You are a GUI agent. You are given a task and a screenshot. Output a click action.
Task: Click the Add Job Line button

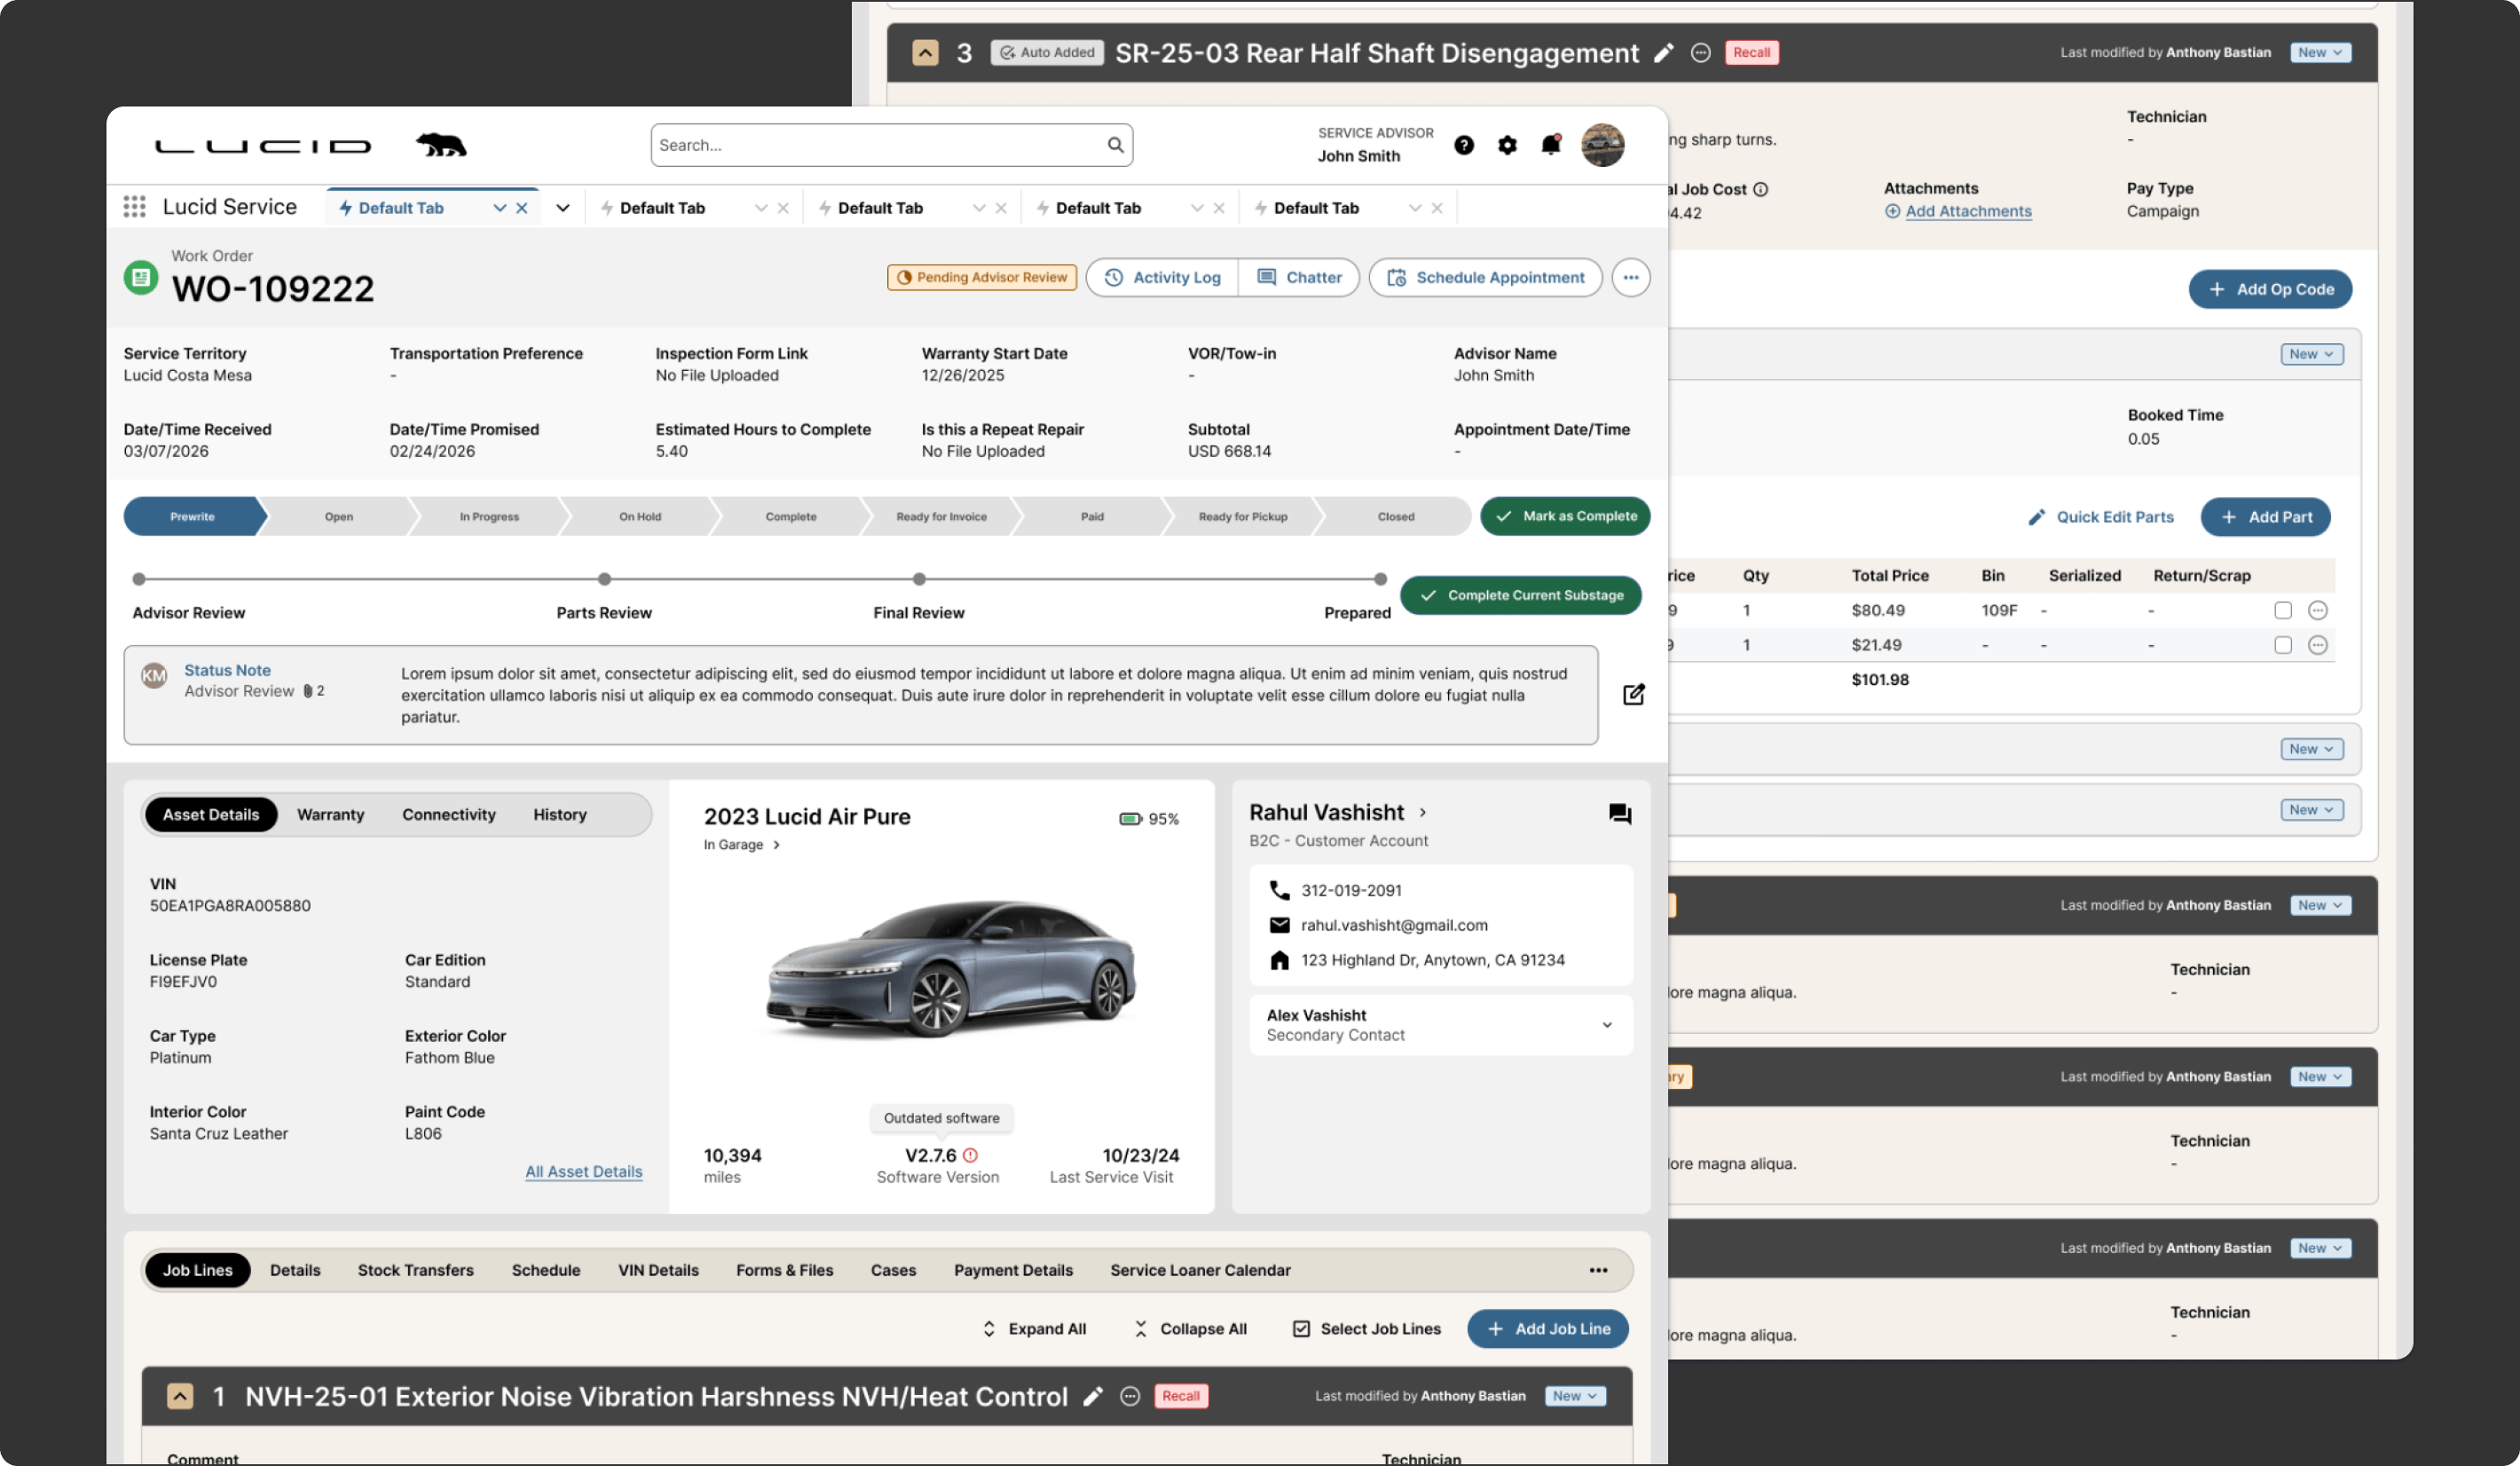(1547, 1329)
